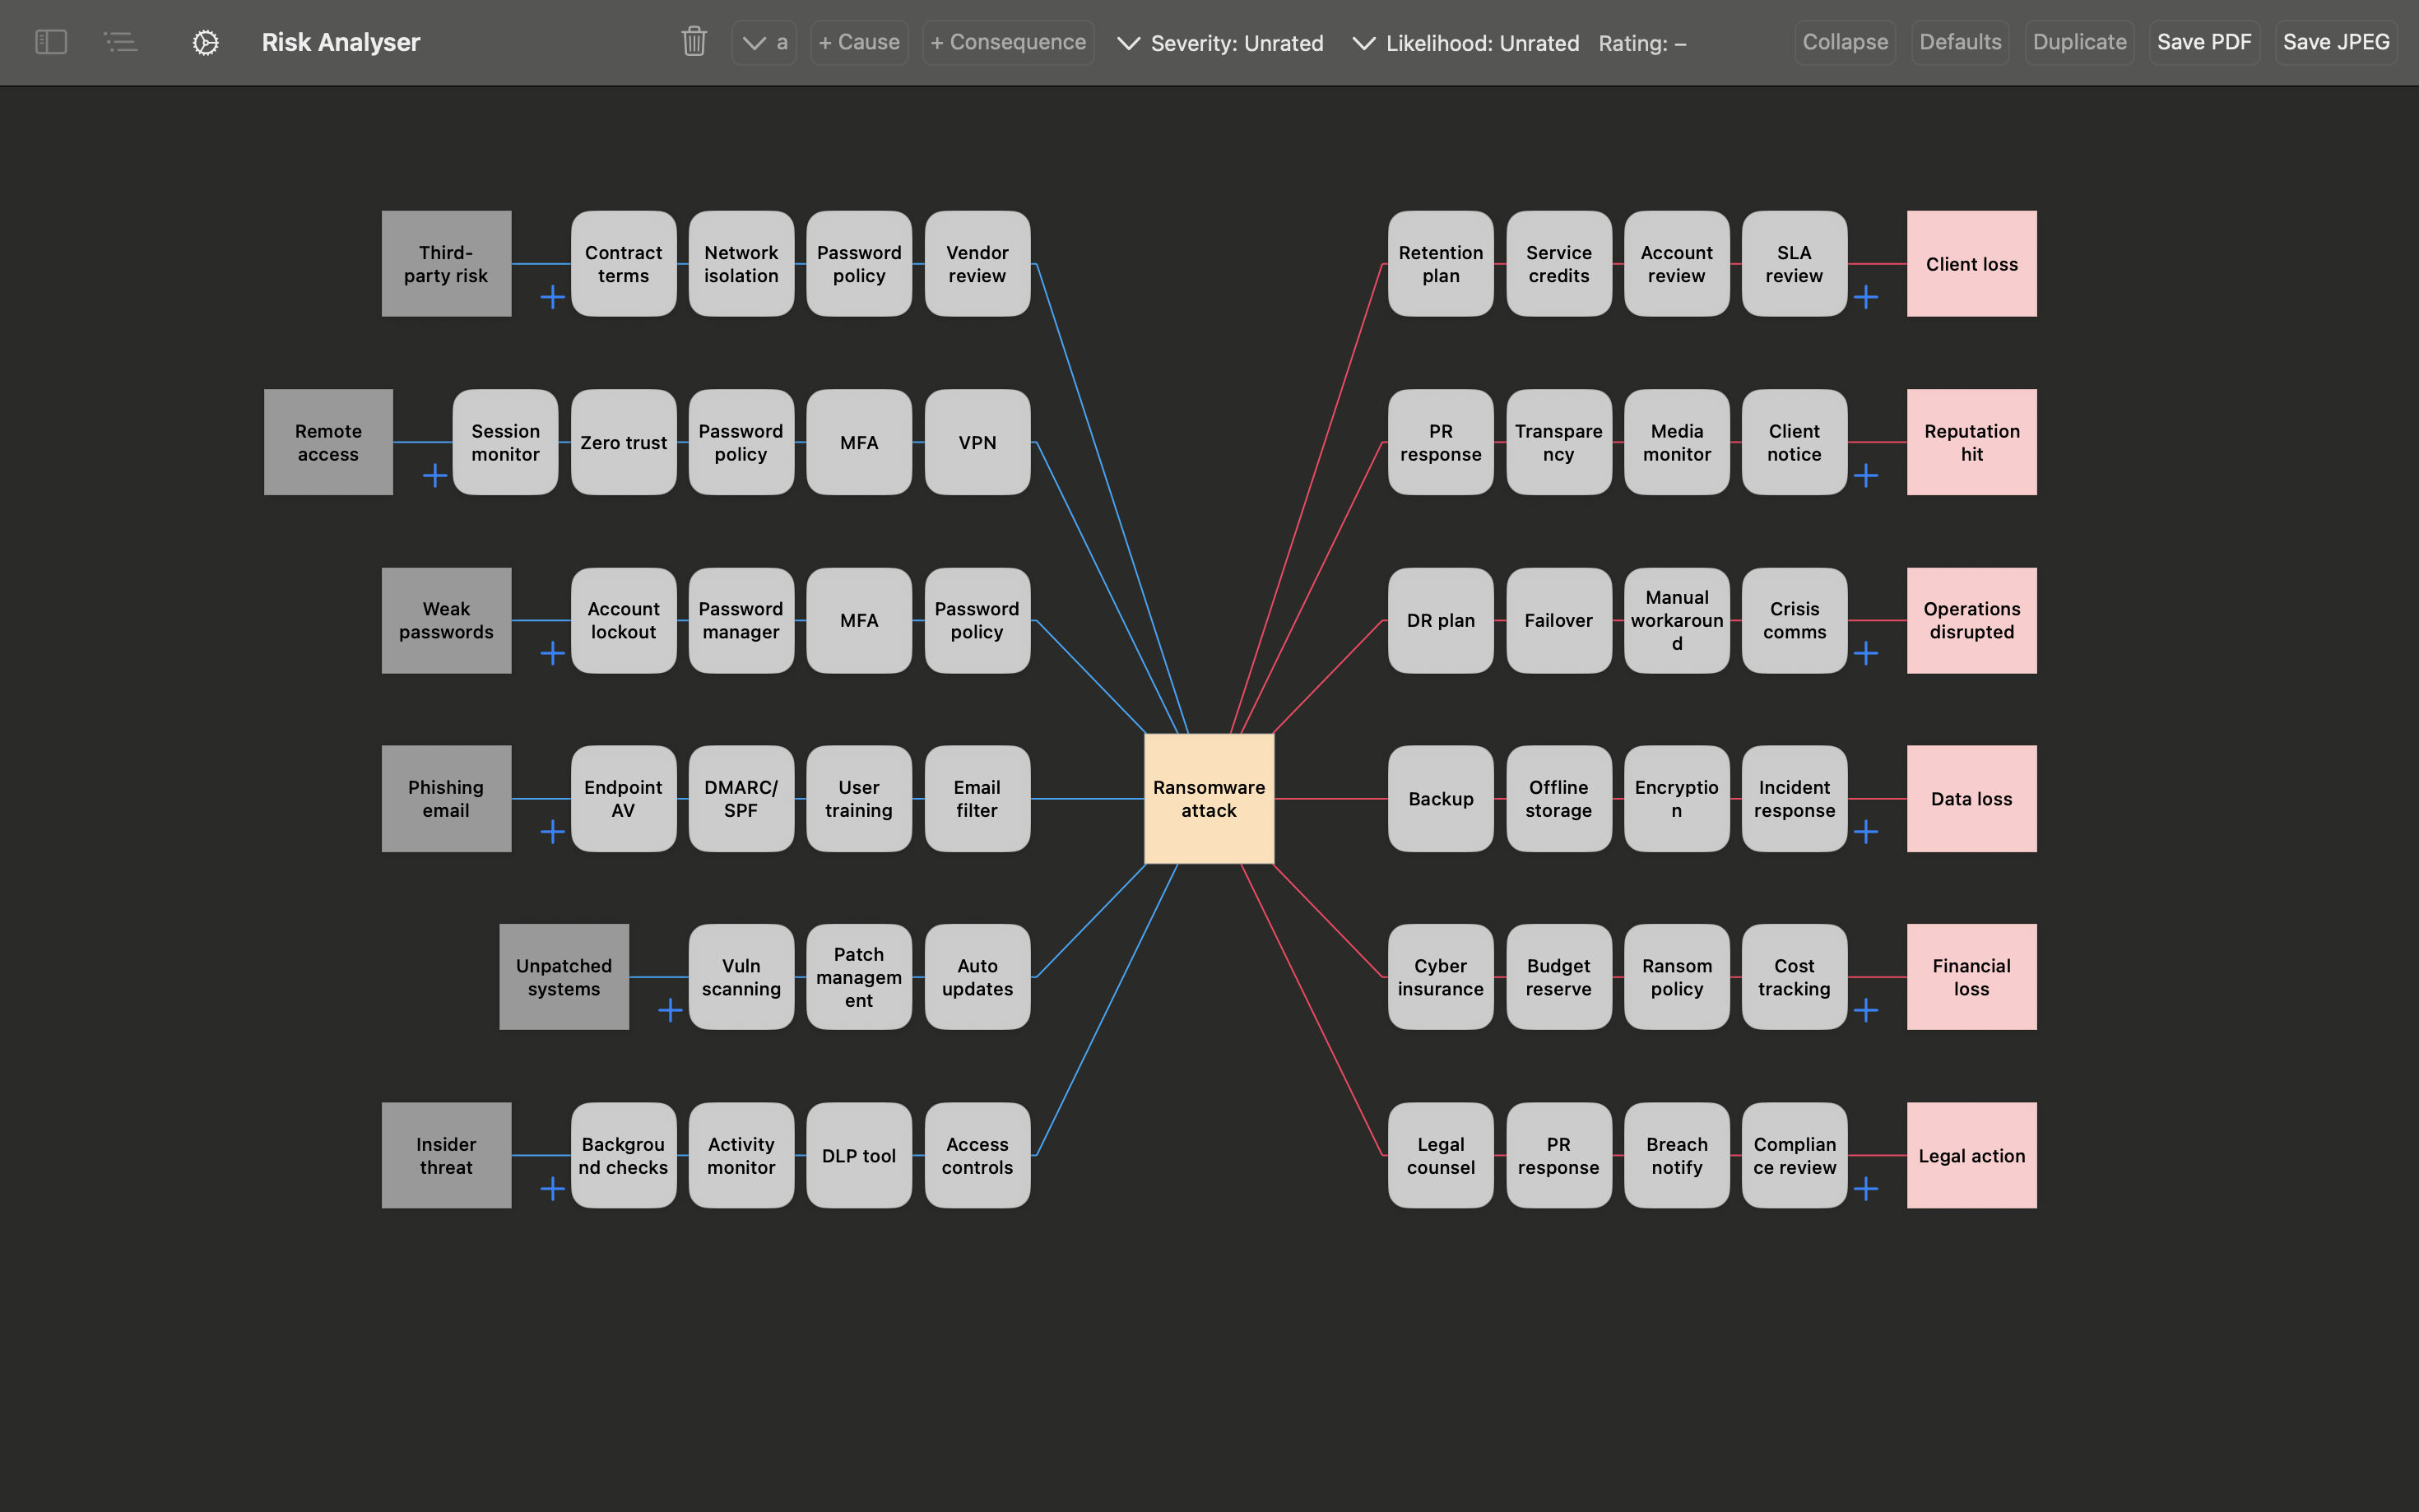2419x1512 pixels.
Task: Select the Operations disrupted consequence node
Action: pos(1972,620)
